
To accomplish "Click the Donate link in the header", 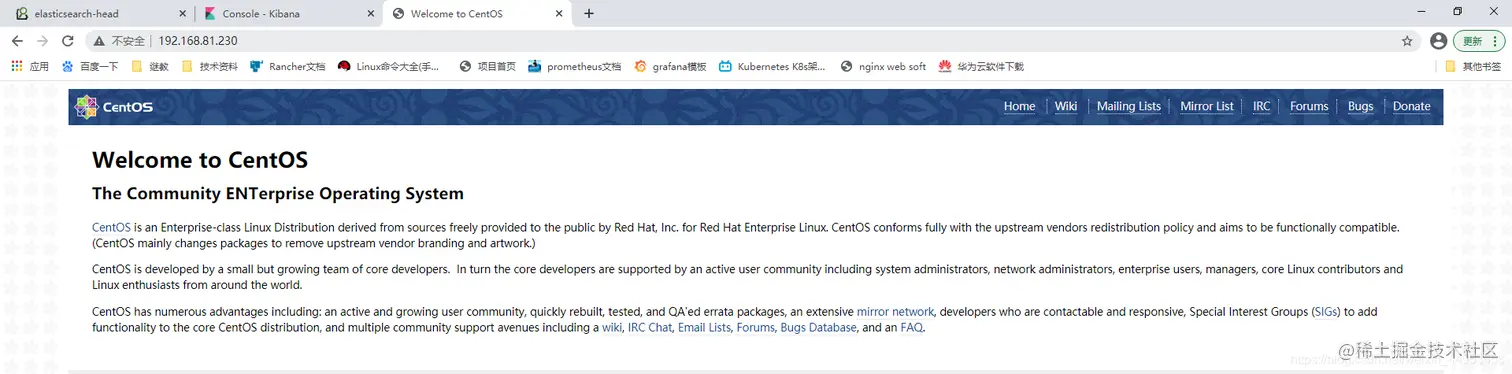I will [x=1411, y=106].
